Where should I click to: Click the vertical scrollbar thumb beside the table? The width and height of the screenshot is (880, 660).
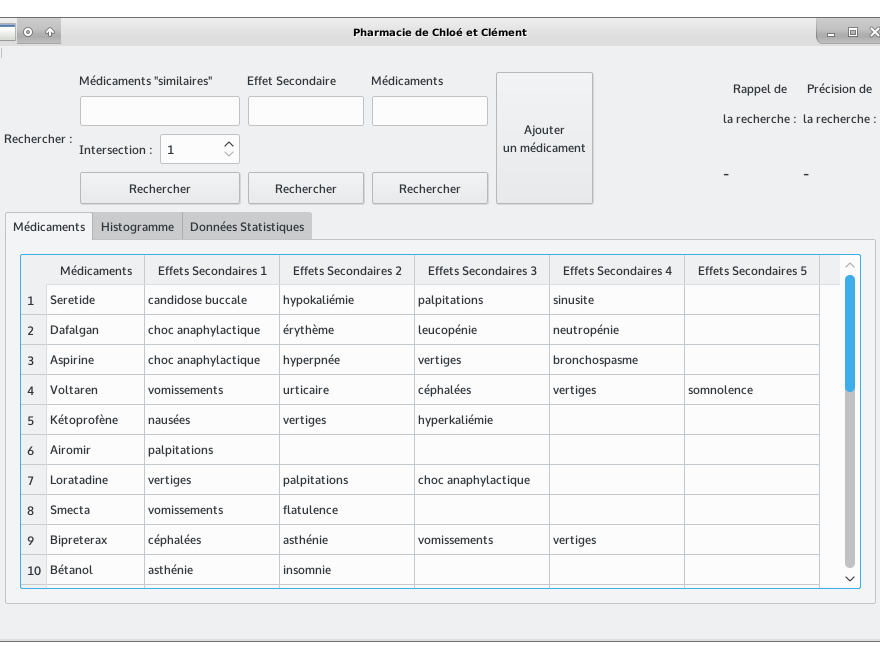pos(849,330)
